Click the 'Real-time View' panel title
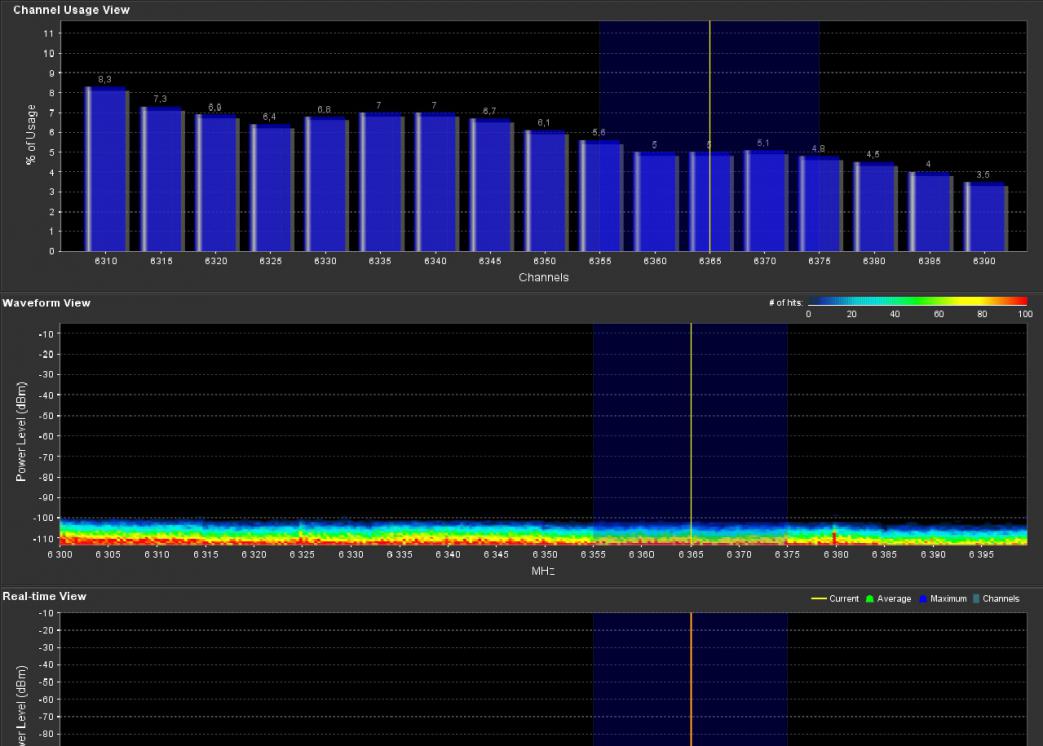The width and height of the screenshot is (1043, 746). tap(45, 596)
